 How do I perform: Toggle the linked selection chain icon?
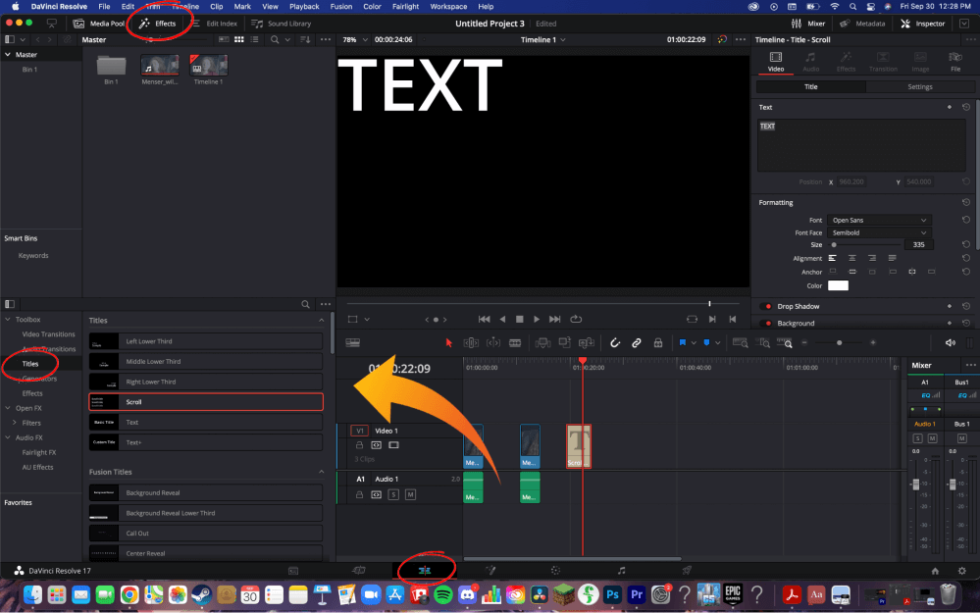[636, 342]
